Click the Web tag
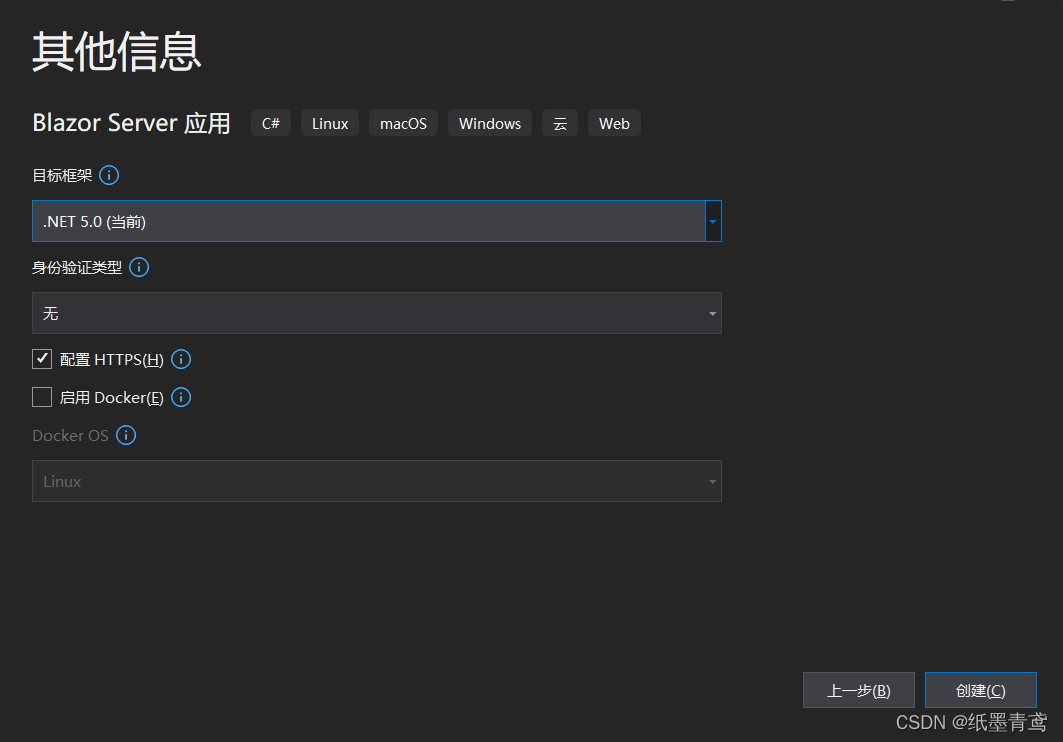The height and width of the screenshot is (742, 1063). [614, 123]
